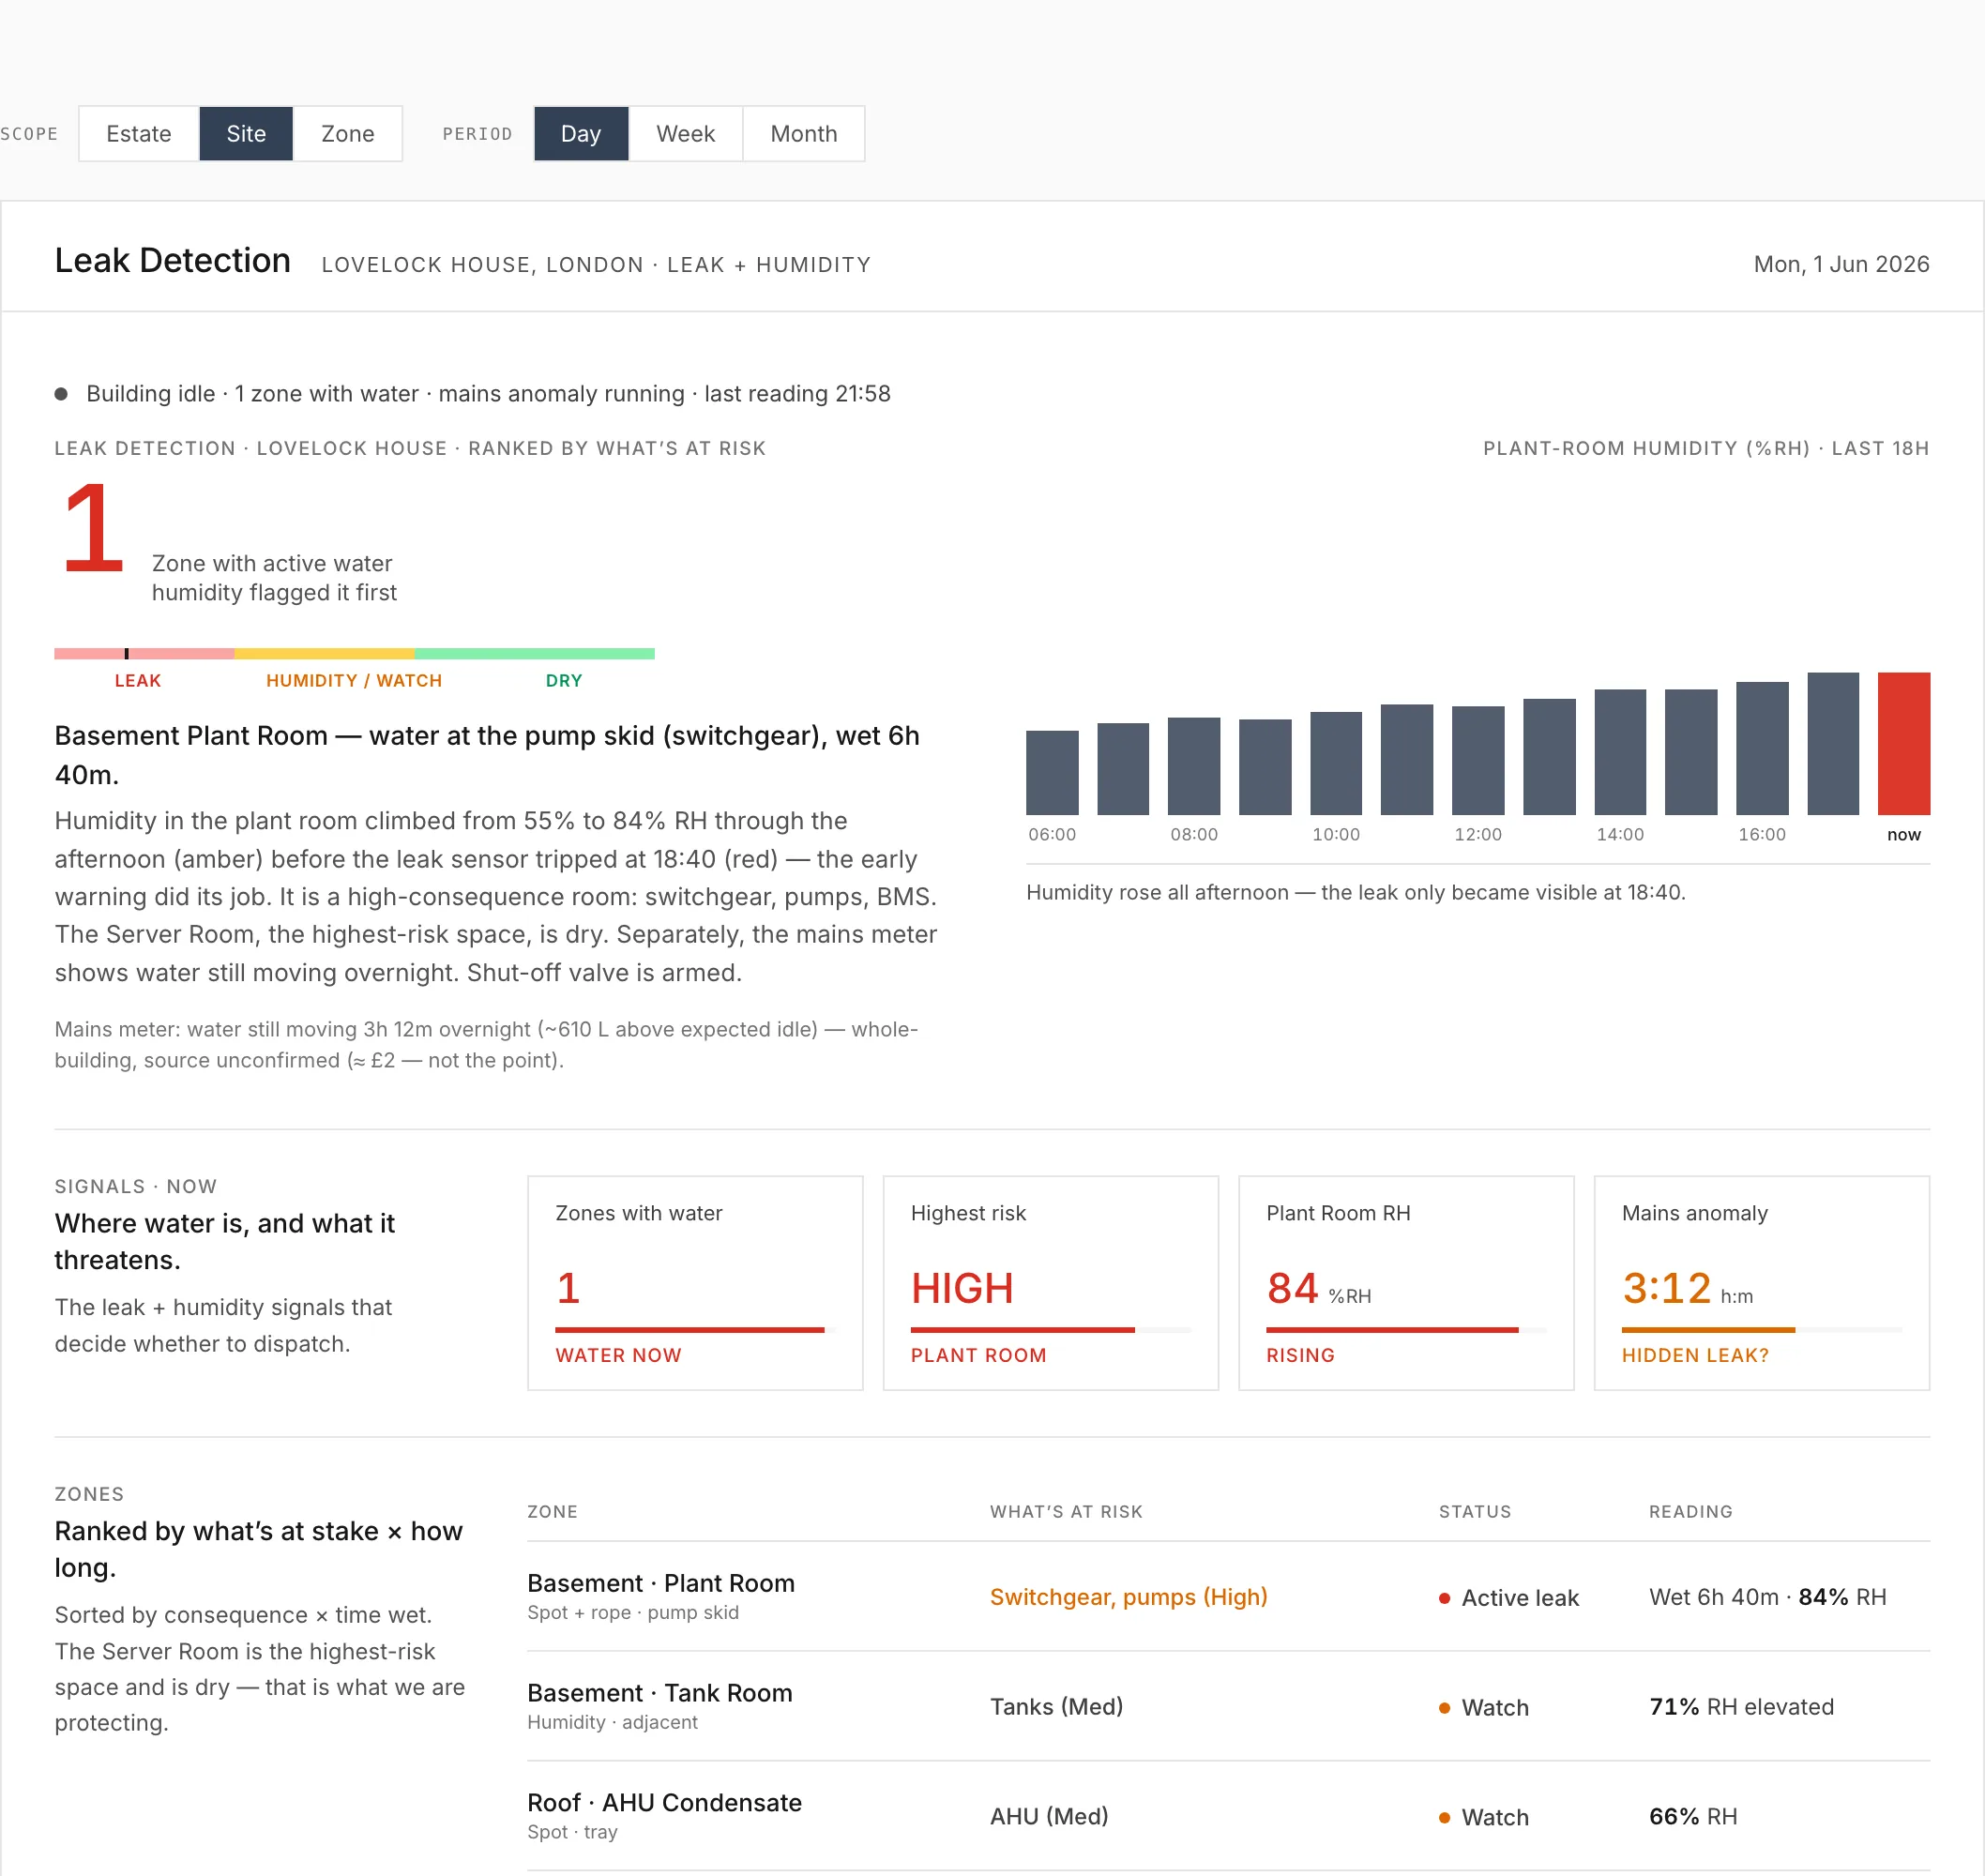
Task: Click Watch status for AHU Condensate
Action: click(x=1484, y=1818)
